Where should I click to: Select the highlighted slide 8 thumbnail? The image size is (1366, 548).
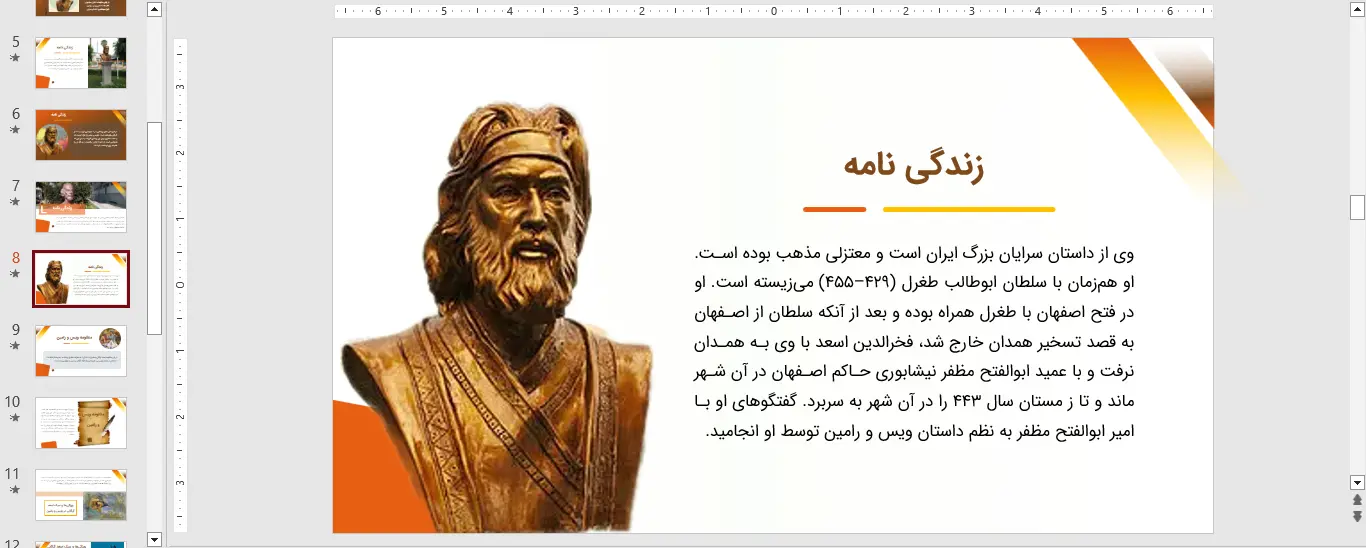point(81,279)
